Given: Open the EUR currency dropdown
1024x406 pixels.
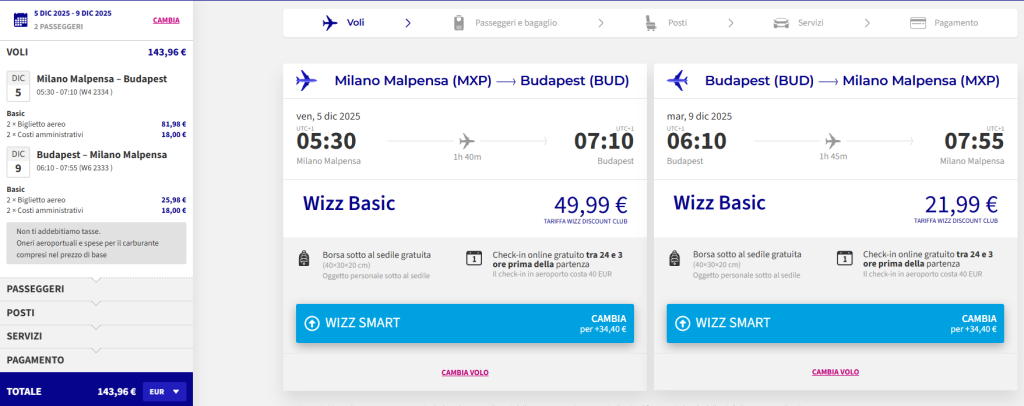Looking at the screenshot, I should [x=165, y=392].
